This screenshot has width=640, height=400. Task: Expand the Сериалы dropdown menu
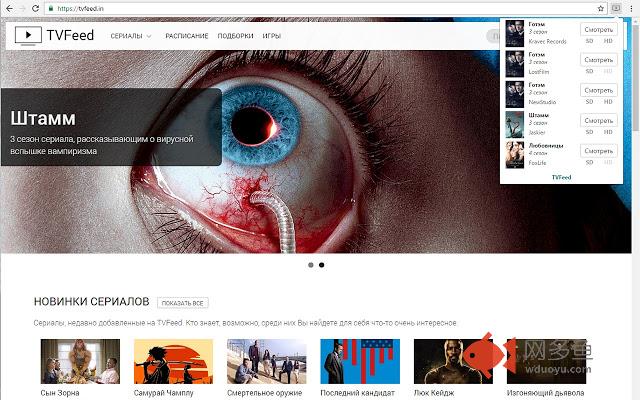131,36
